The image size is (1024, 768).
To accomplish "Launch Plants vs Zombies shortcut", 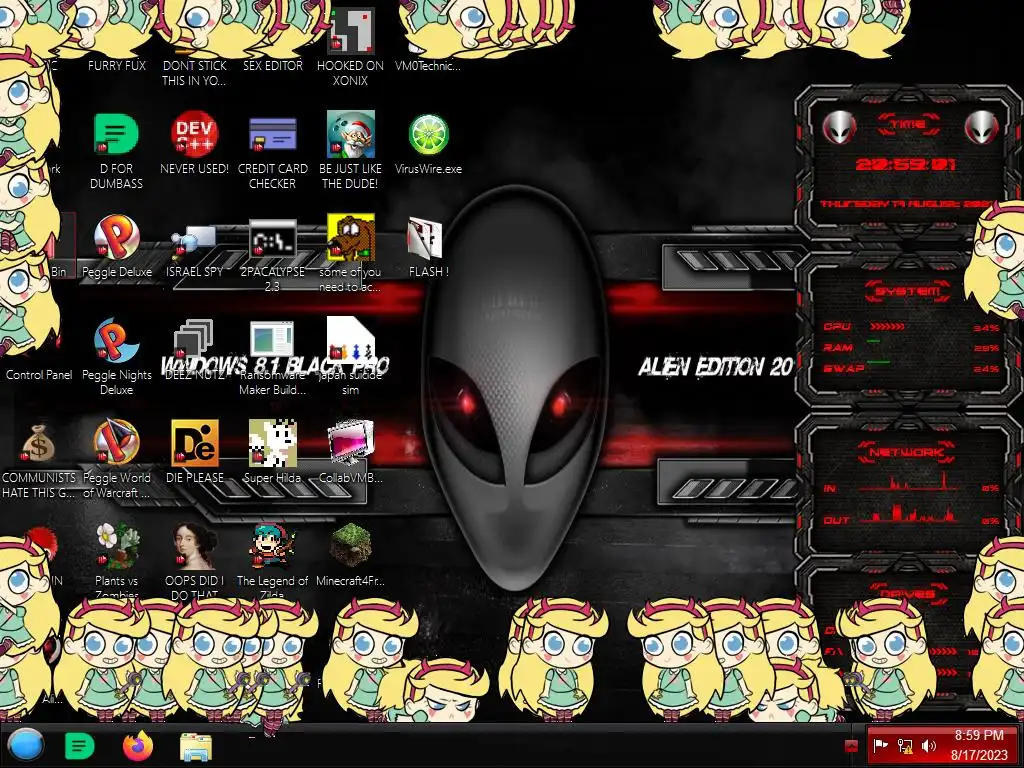I will [116, 546].
